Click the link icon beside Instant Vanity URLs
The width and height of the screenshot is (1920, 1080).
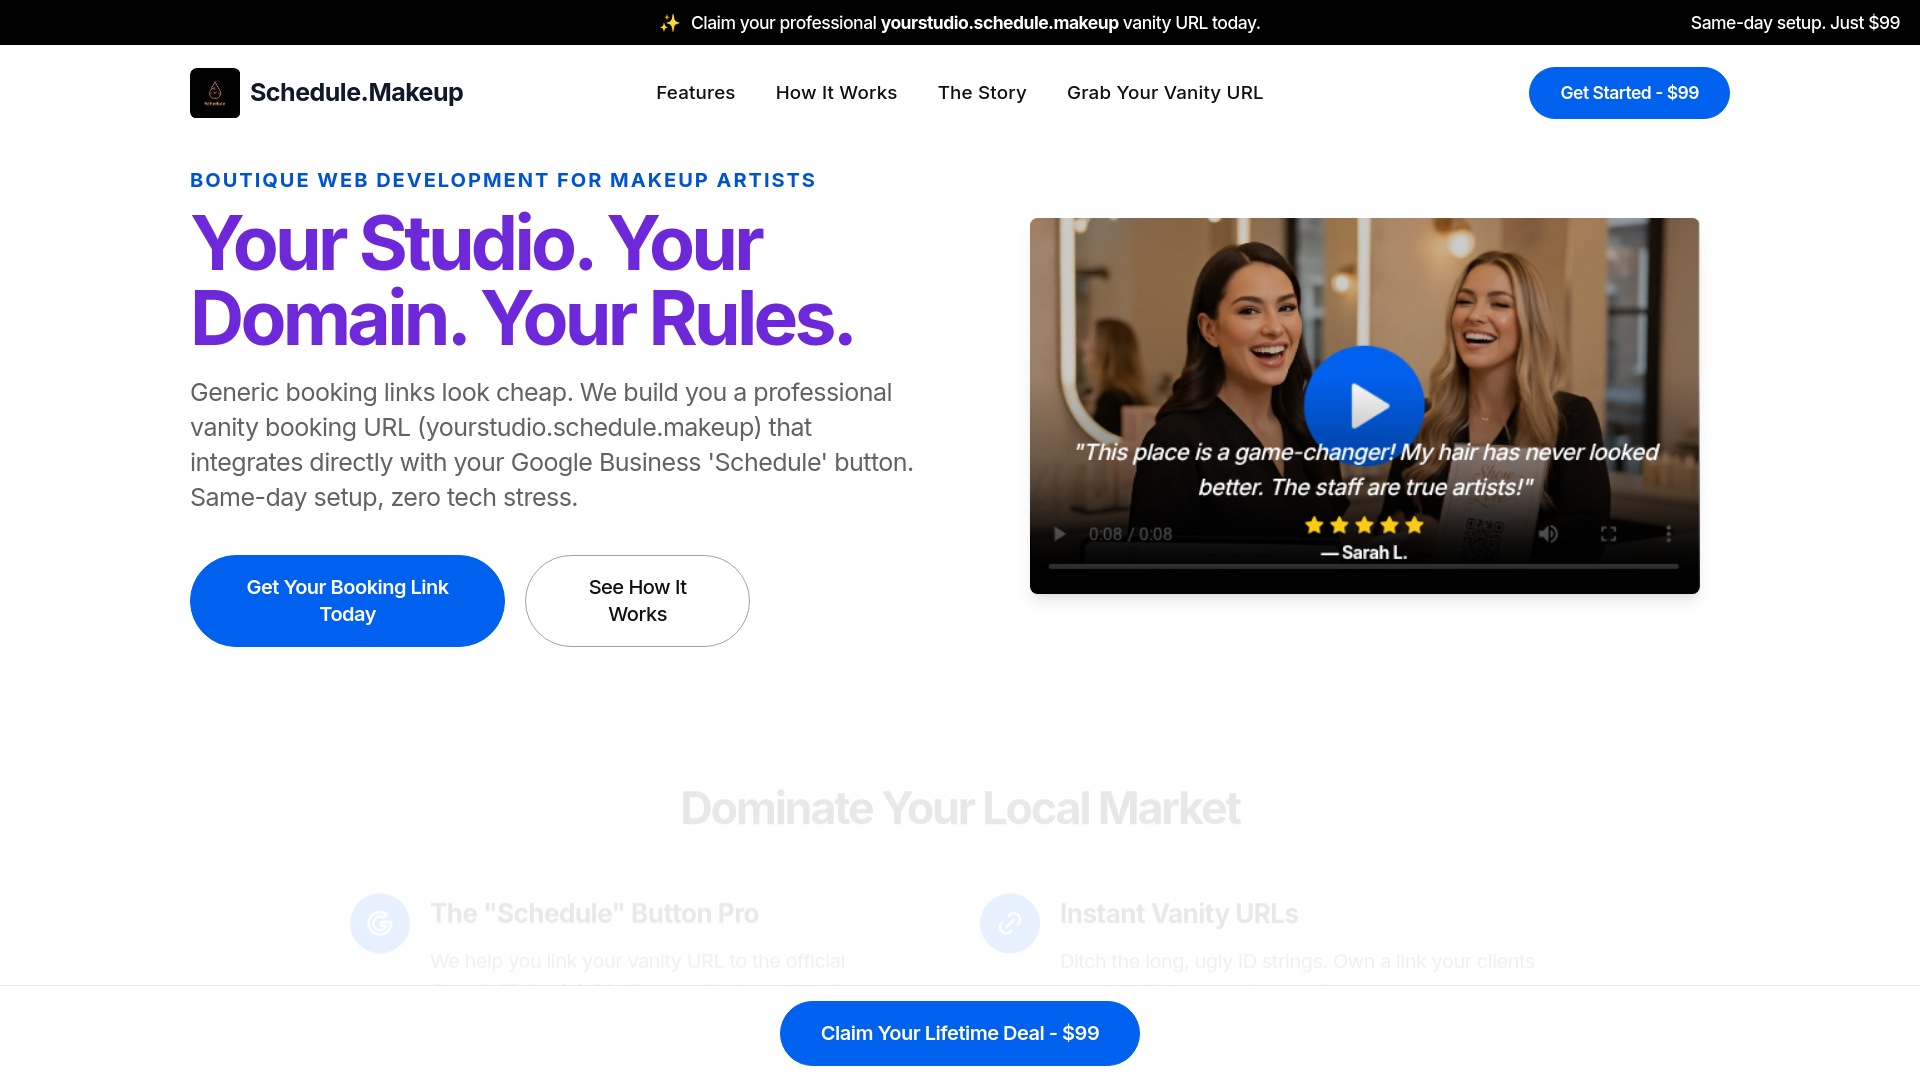[x=1010, y=923]
